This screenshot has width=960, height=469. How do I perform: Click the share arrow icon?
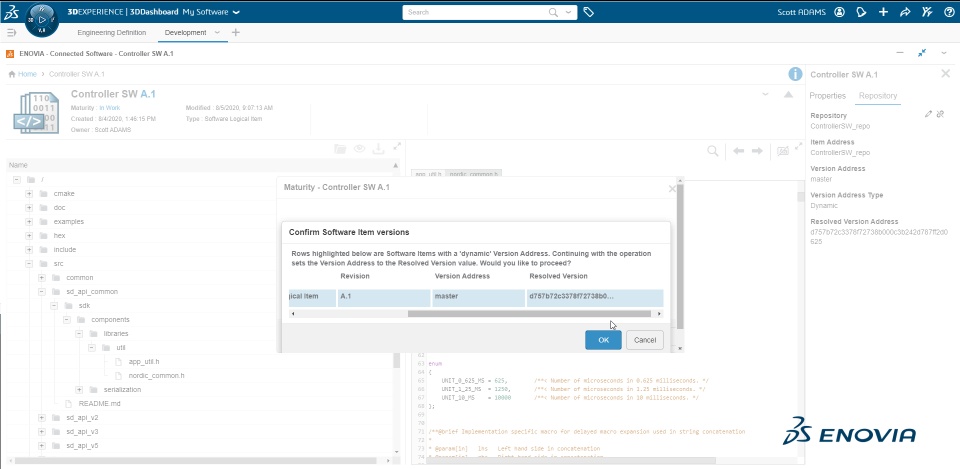point(906,12)
